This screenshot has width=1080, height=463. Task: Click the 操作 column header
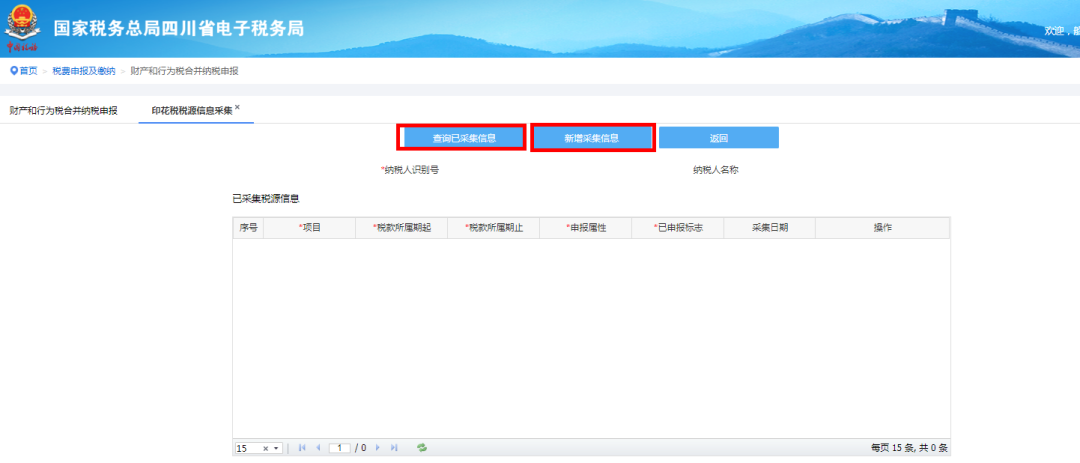point(882,228)
